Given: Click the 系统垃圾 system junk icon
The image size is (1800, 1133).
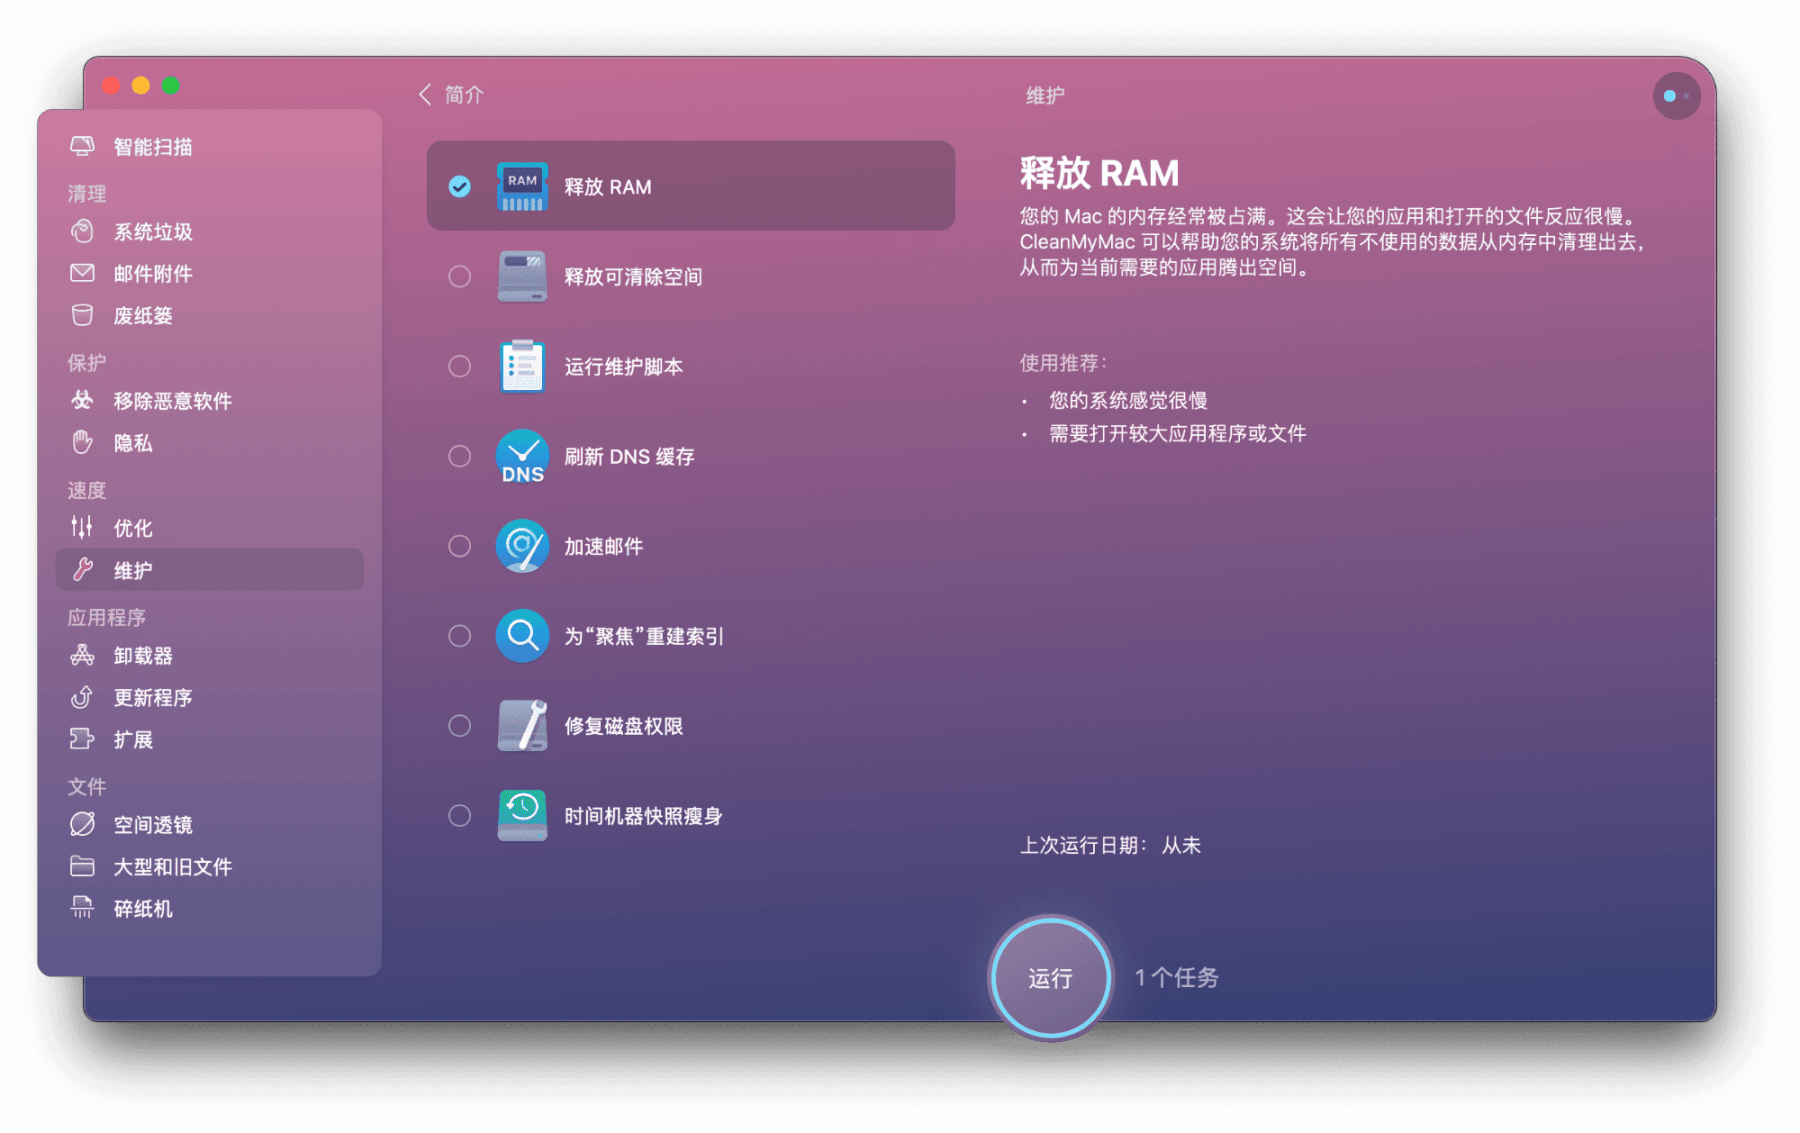Looking at the screenshot, I should click(x=83, y=232).
